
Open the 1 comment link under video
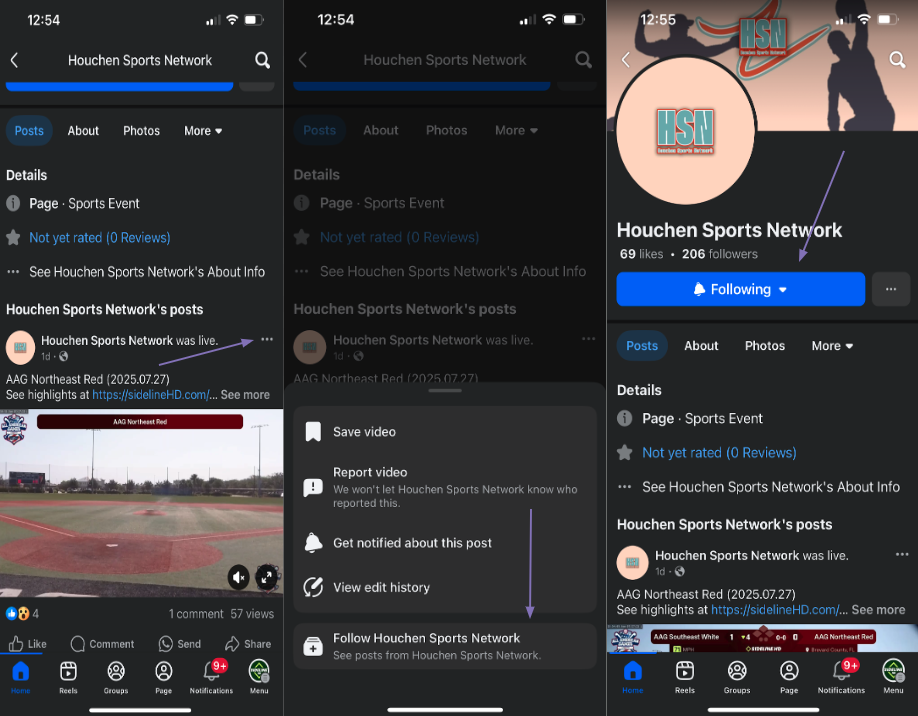(196, 614)
